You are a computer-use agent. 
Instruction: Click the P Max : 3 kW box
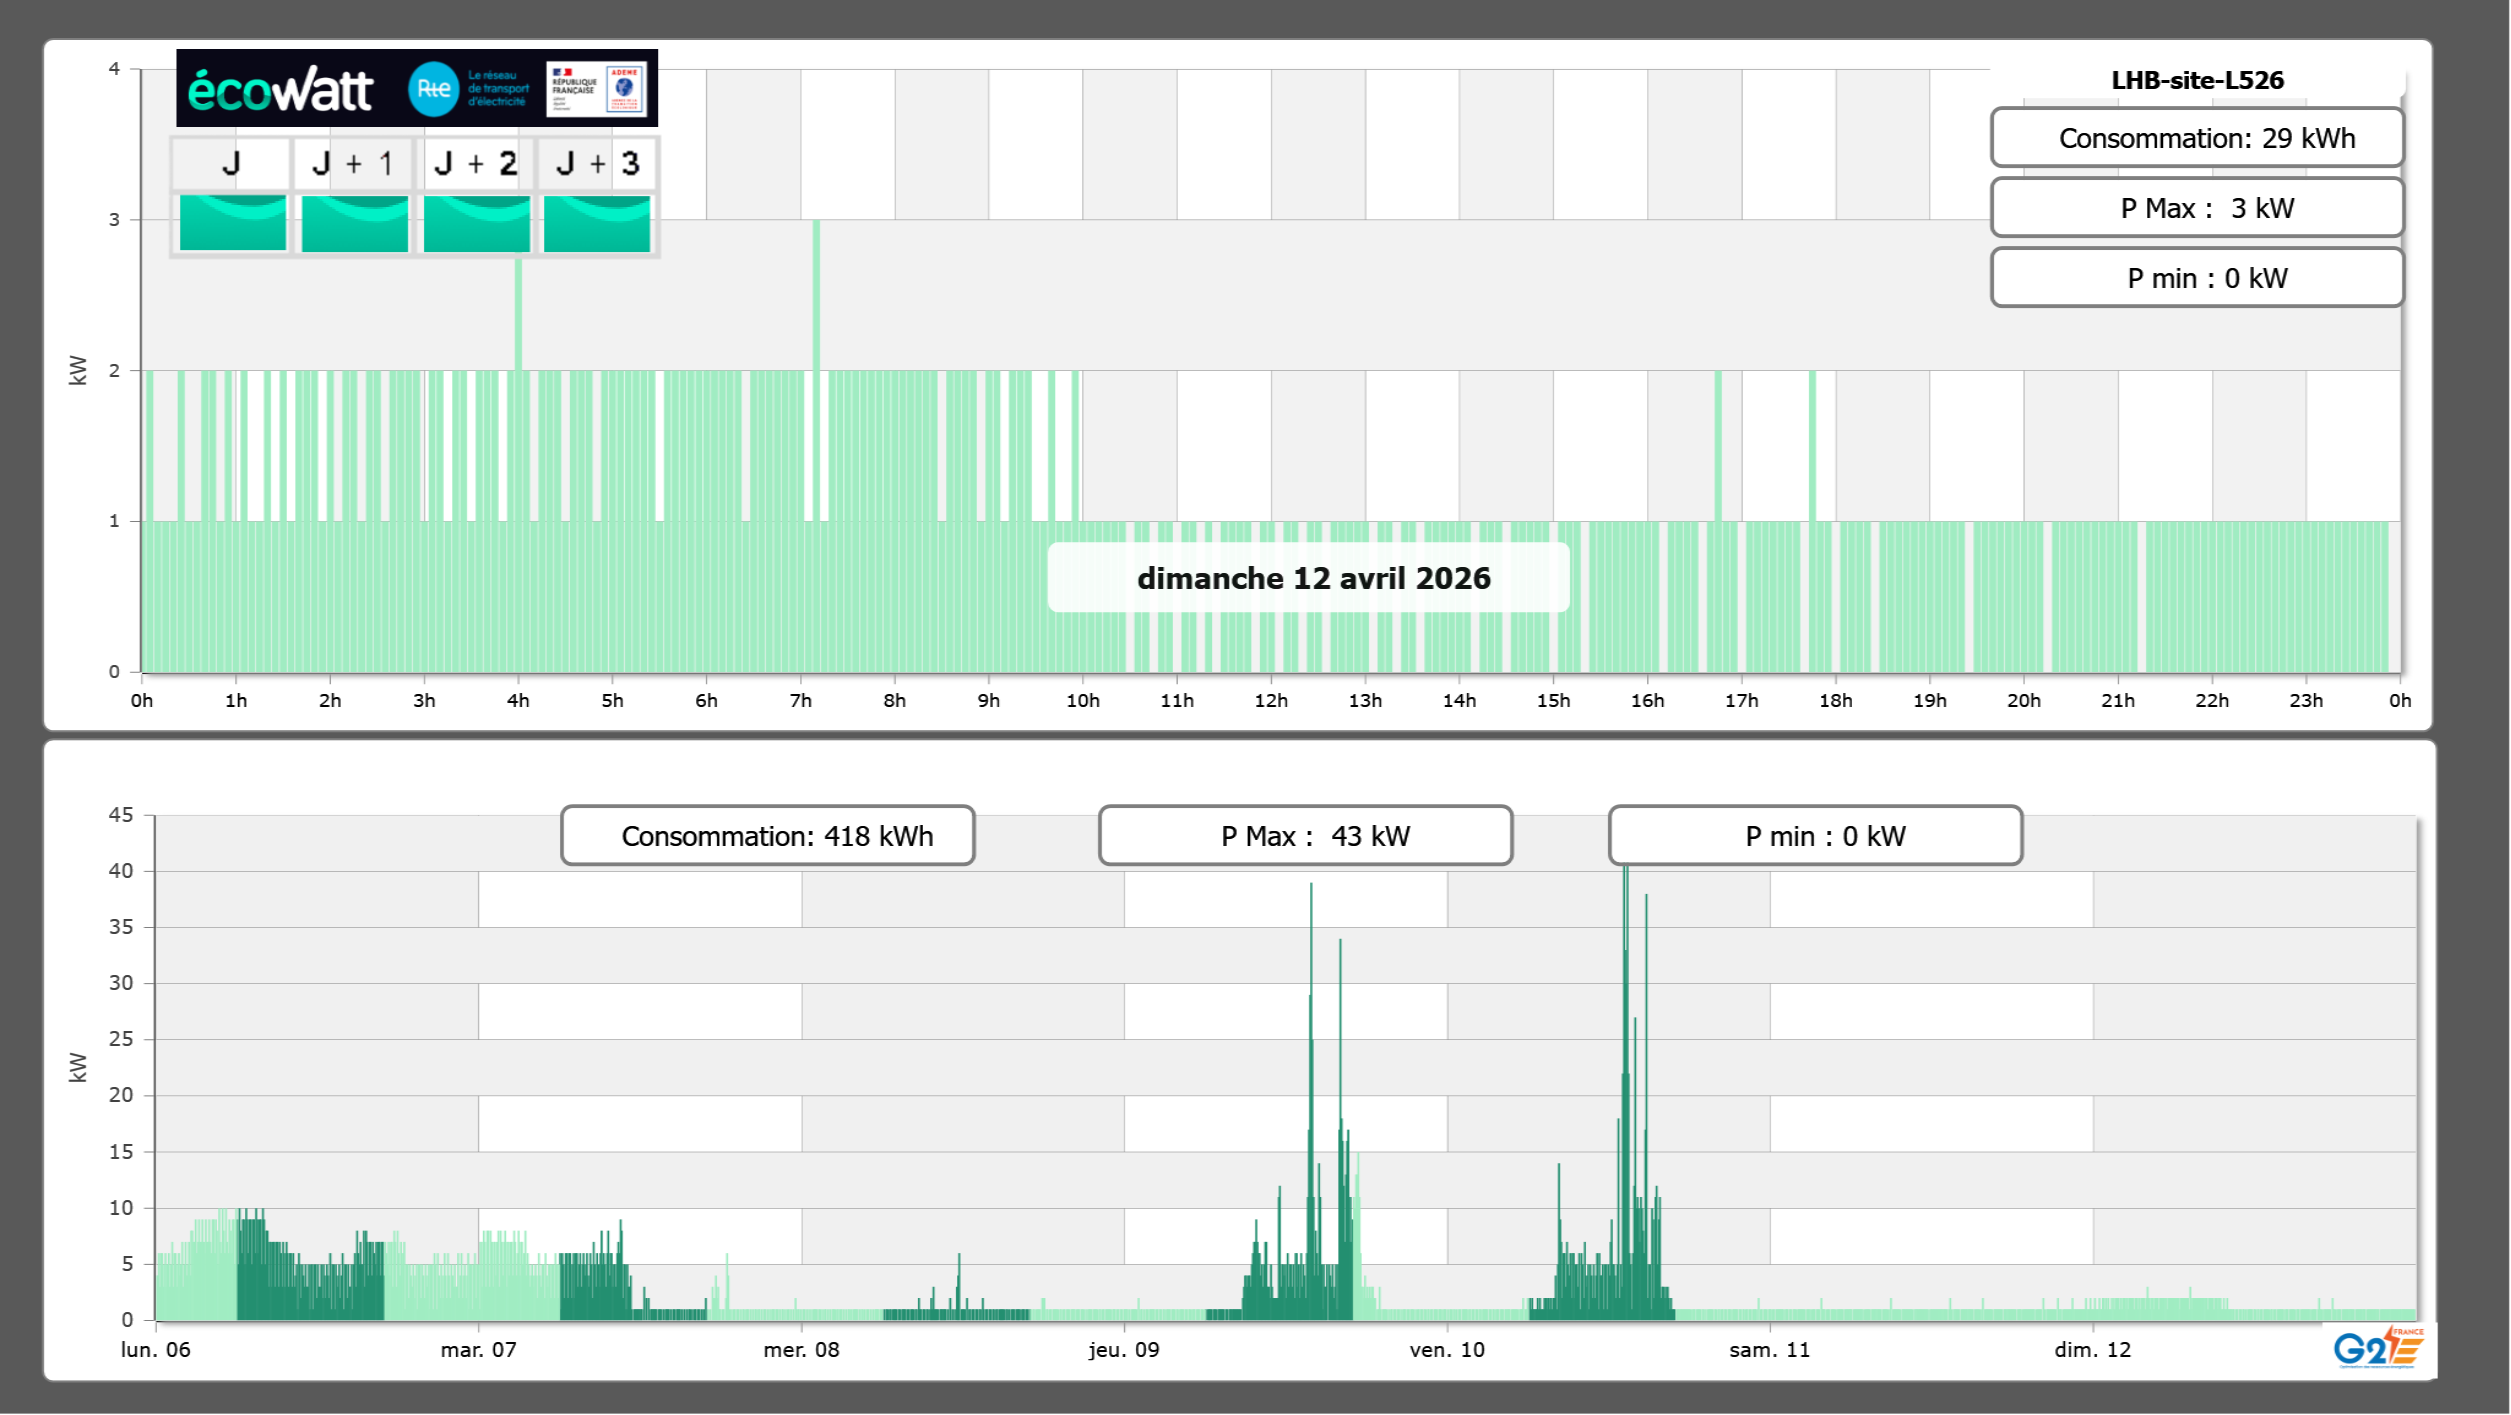click(x=2196, y=208)
